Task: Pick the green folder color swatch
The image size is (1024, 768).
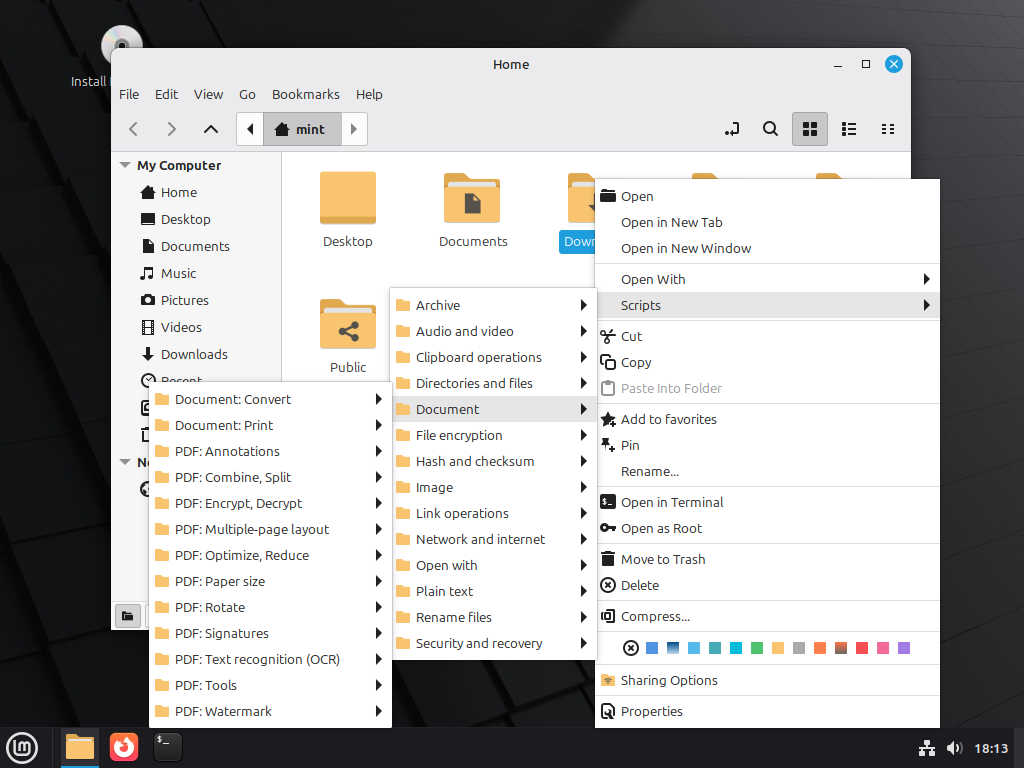Action: 757,648
